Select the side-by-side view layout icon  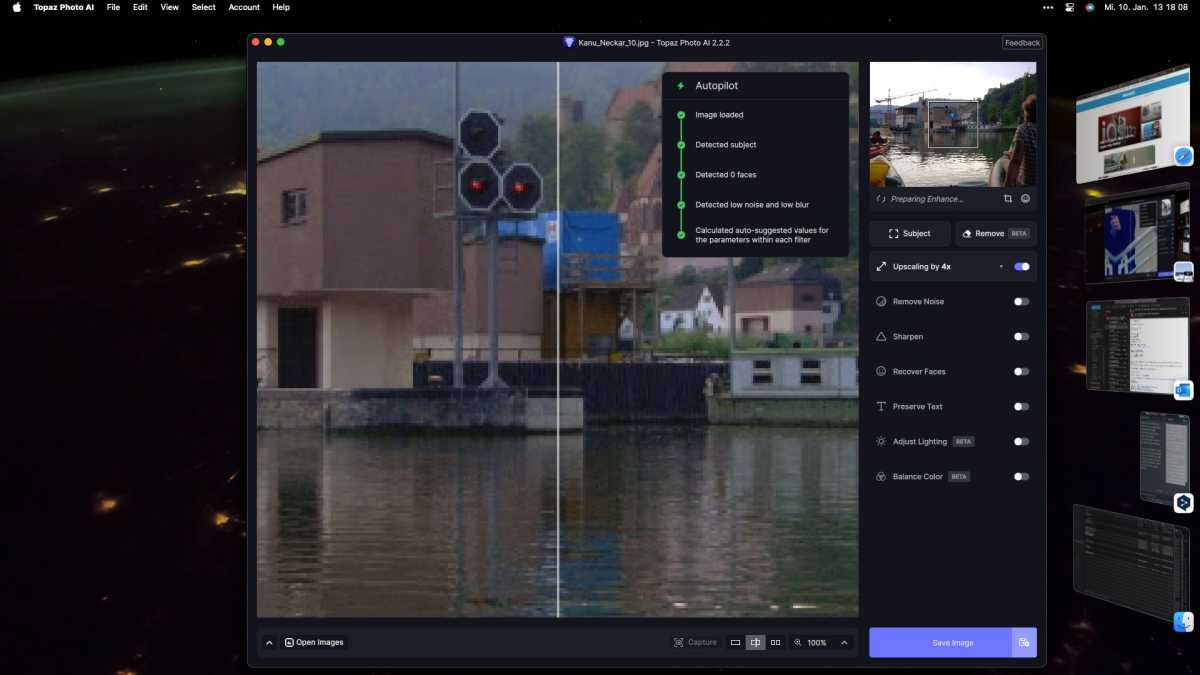(775, 642)
